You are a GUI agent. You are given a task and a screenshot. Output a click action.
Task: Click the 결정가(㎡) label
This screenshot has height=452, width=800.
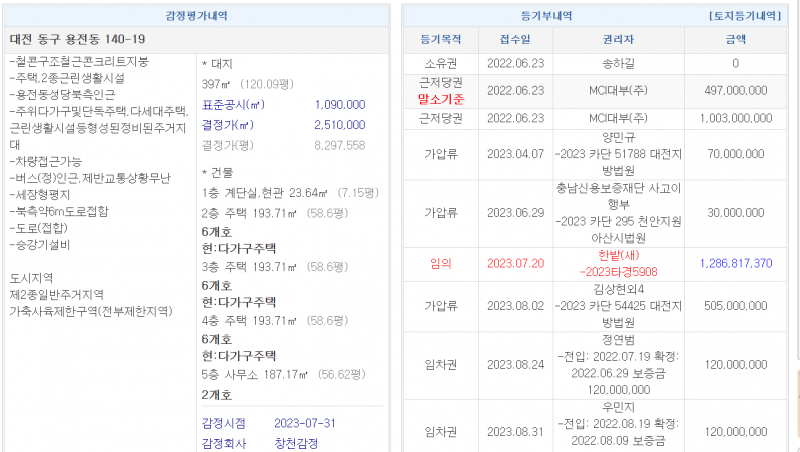(229, 125)
